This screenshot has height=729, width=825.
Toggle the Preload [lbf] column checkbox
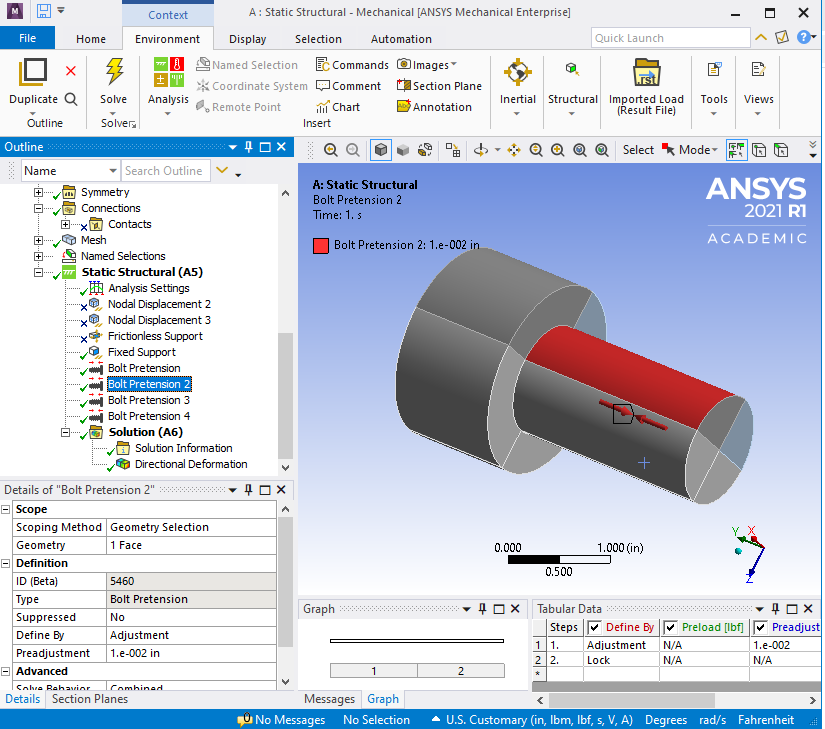pos(671,627)
